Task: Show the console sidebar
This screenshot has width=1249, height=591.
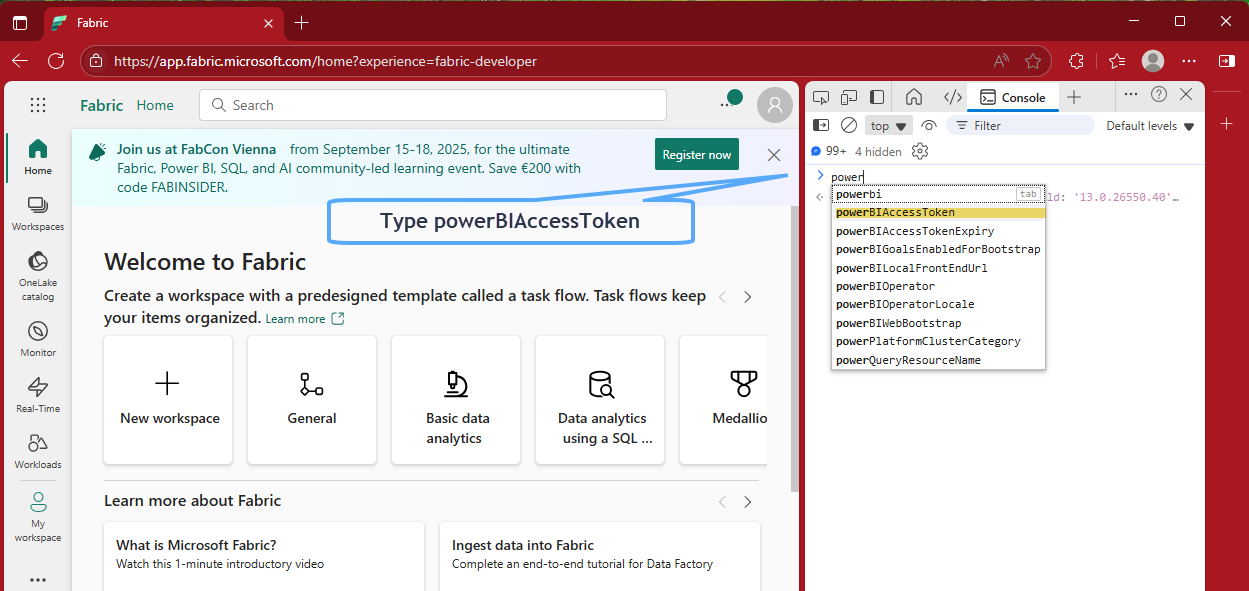Action: [x=821, y=125]
